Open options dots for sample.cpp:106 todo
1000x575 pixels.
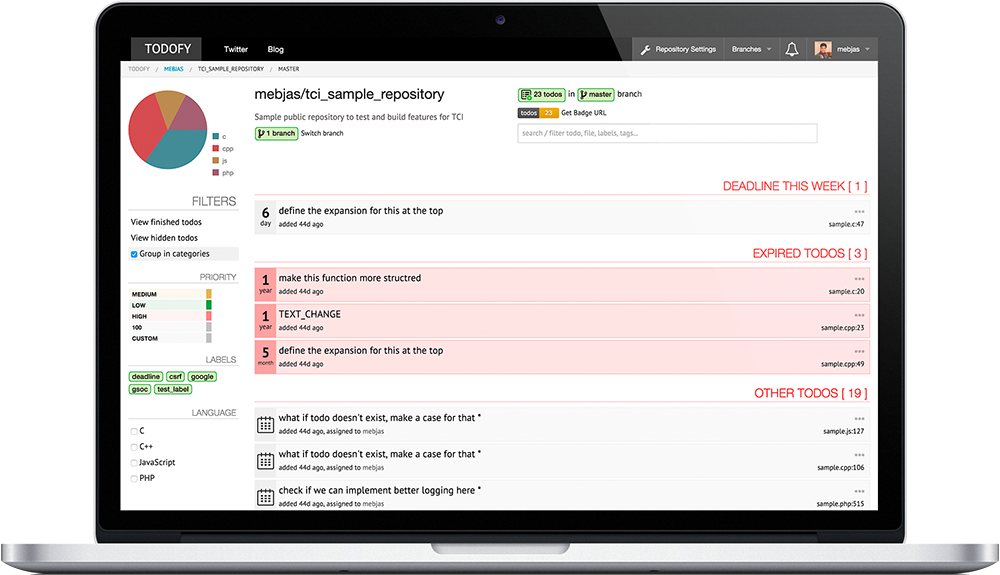pyautogui.click(x=859, y=455)
